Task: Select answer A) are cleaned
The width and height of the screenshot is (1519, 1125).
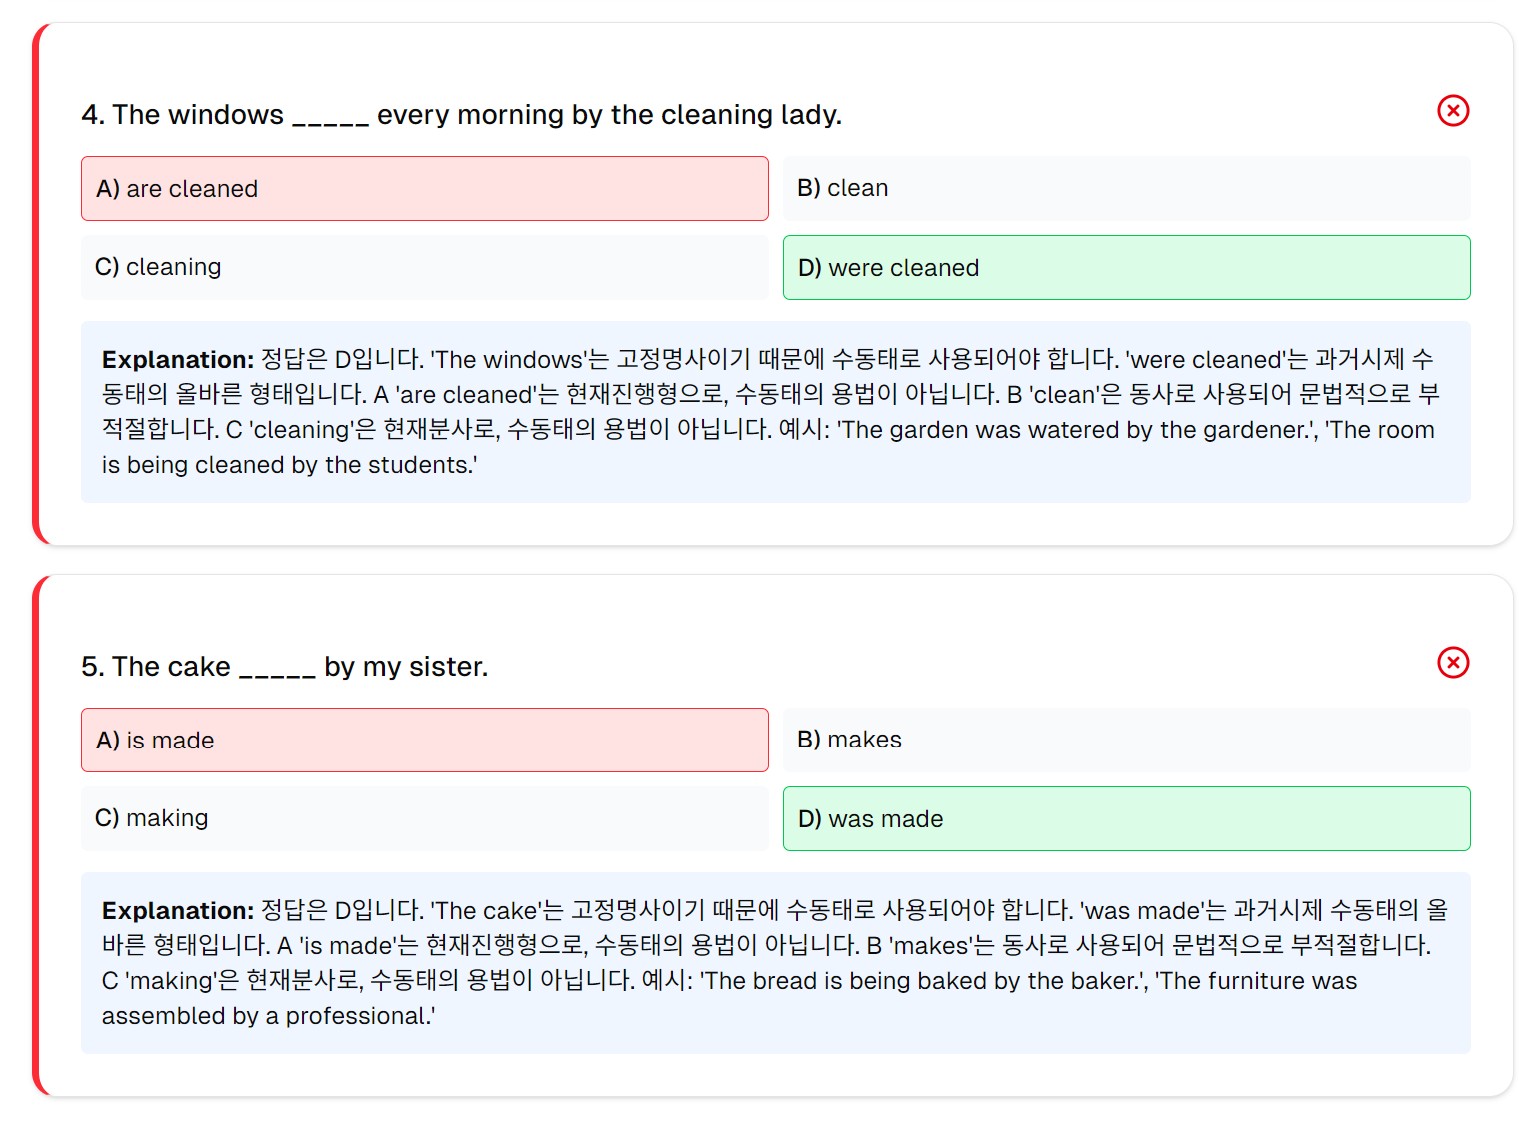Action: point(424,189)
